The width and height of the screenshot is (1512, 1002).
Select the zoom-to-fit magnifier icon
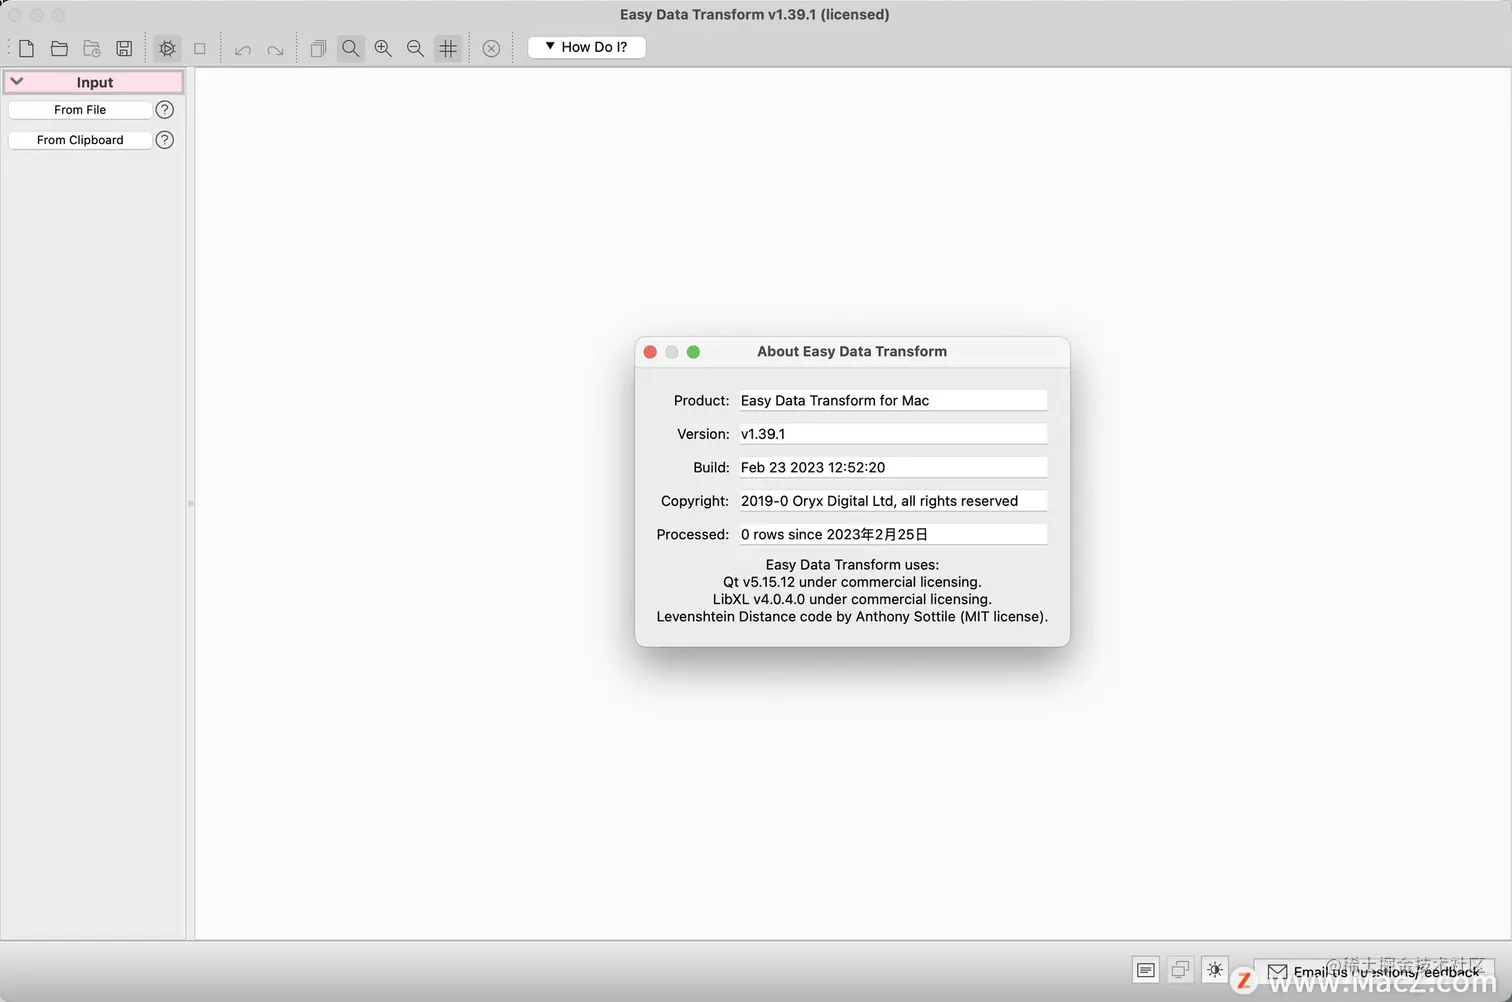[x=351, y=48]
